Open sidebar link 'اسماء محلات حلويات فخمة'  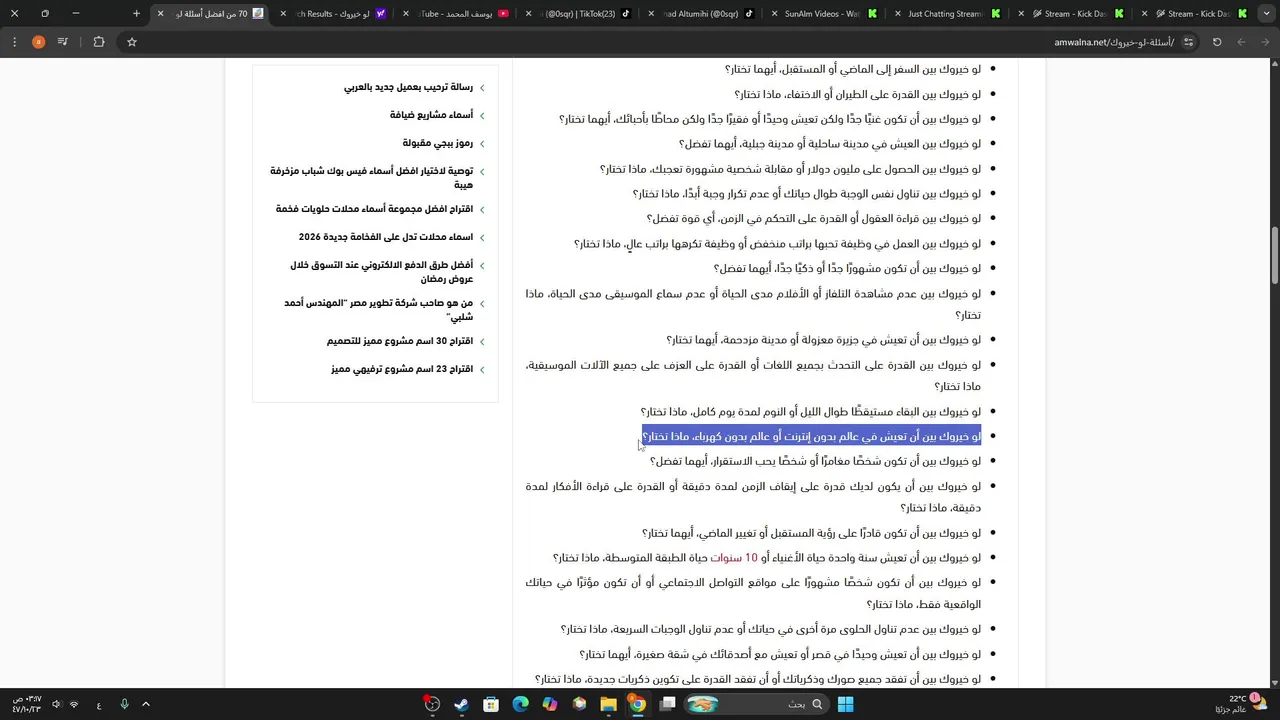(x=375, y=209)
